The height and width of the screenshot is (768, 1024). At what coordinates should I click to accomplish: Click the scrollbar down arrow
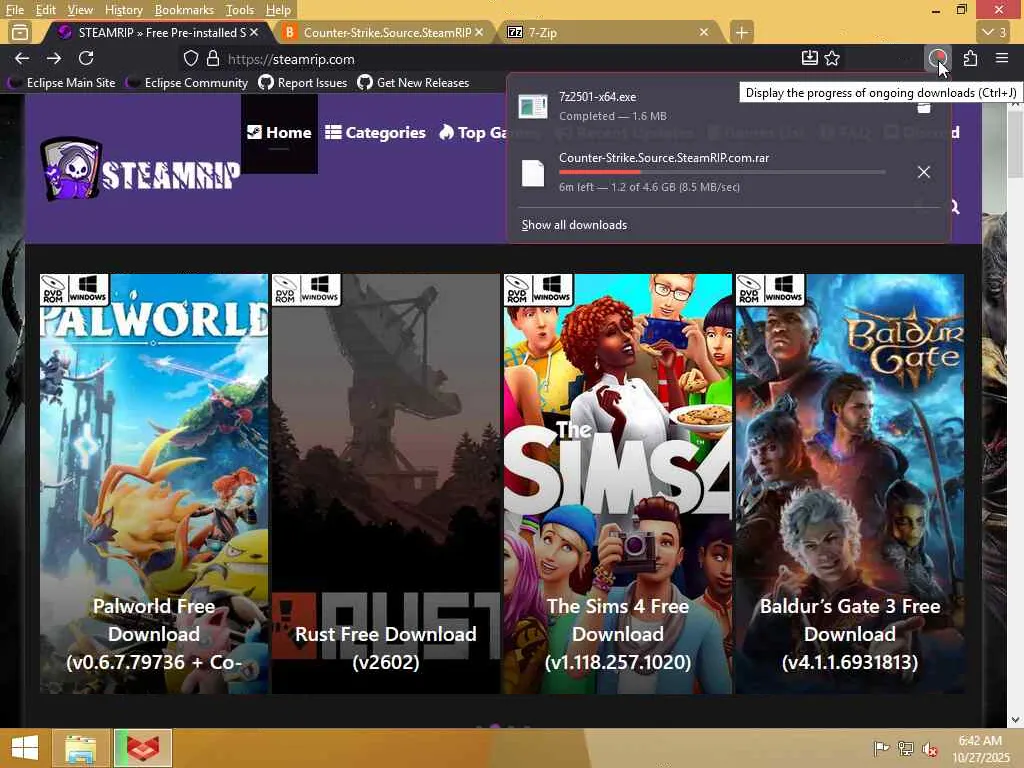tap(1015, 720)
